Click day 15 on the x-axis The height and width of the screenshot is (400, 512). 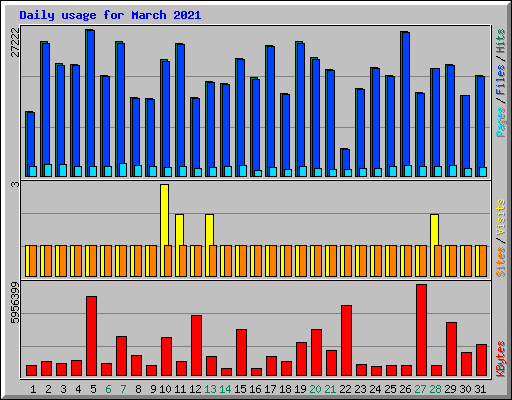pyautogui.click(x=240, y=389)
